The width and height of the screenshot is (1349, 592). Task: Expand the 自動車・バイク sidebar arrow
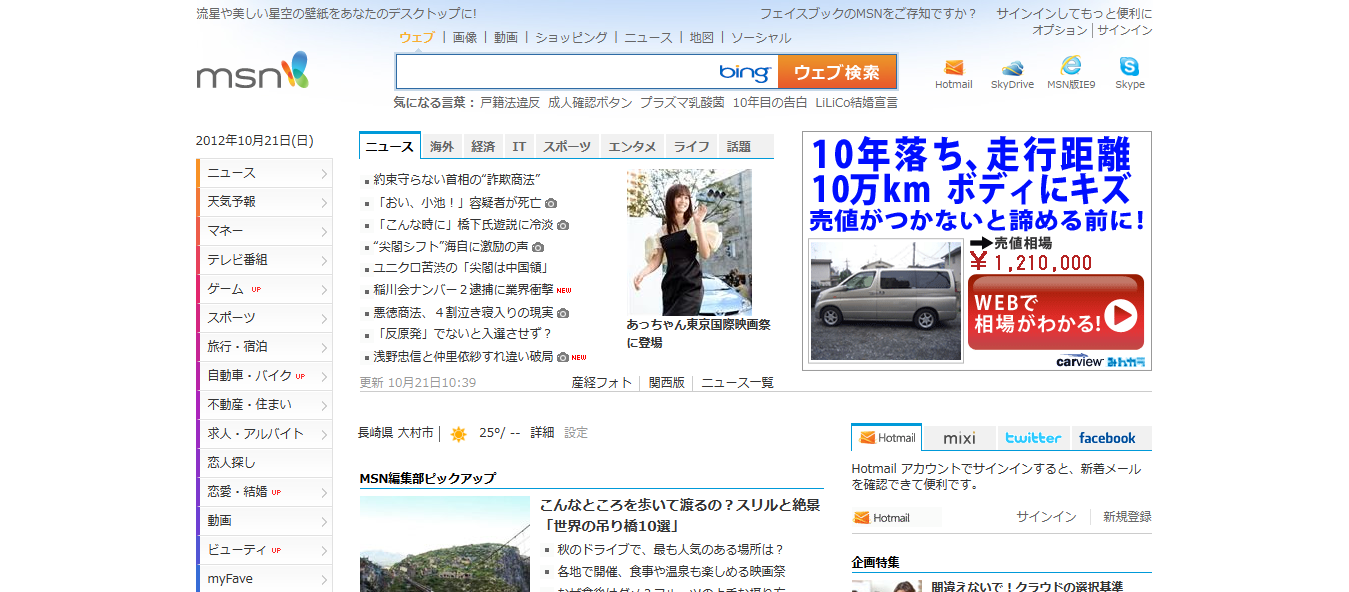pos(324,377)
